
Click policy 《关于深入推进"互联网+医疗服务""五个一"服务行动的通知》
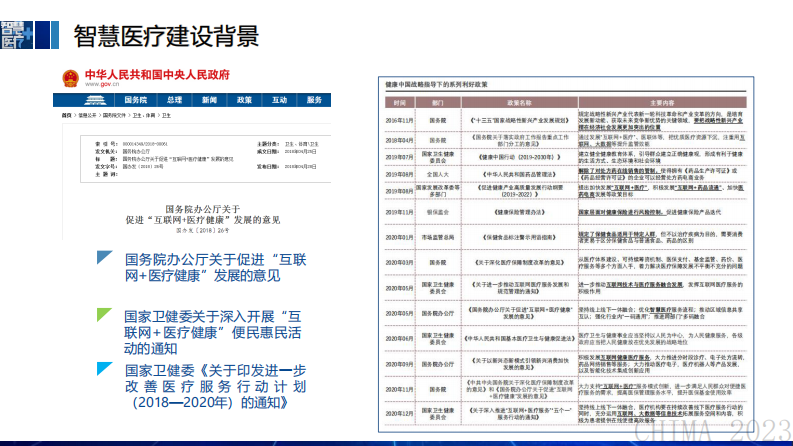tap(519, 414)
